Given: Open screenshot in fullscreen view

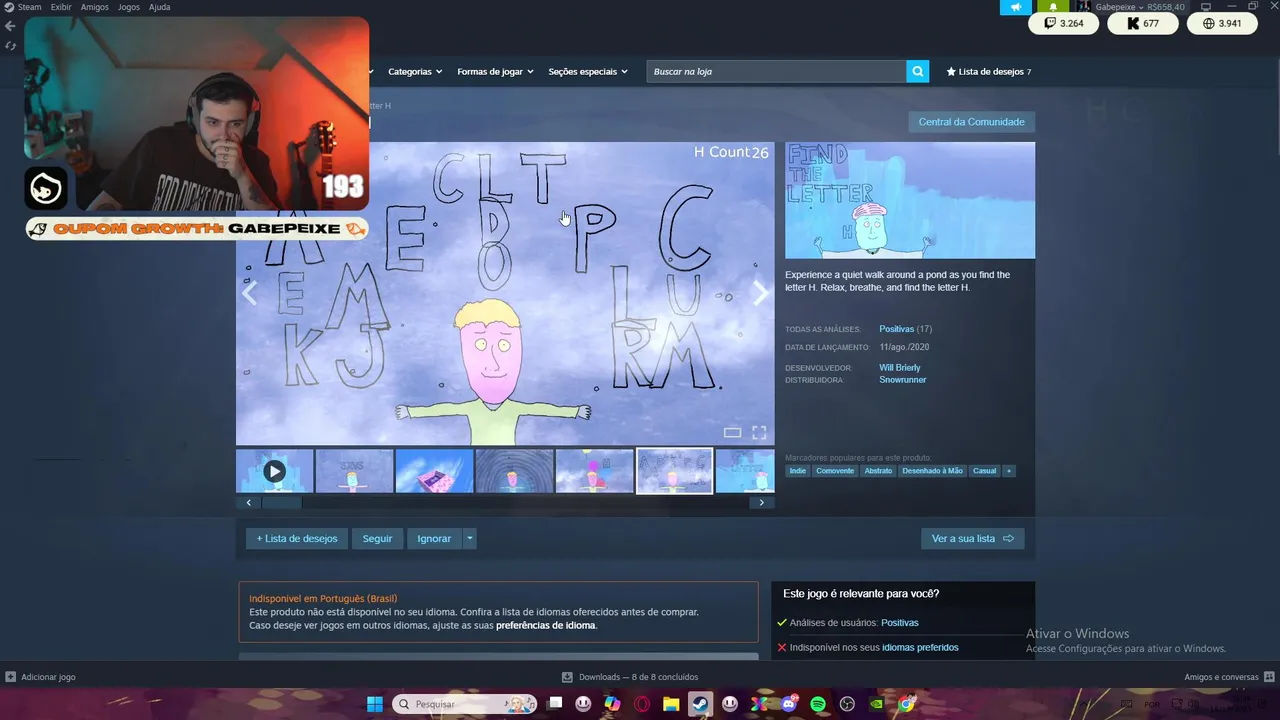Looking at the screenshot, I should 759,432.
